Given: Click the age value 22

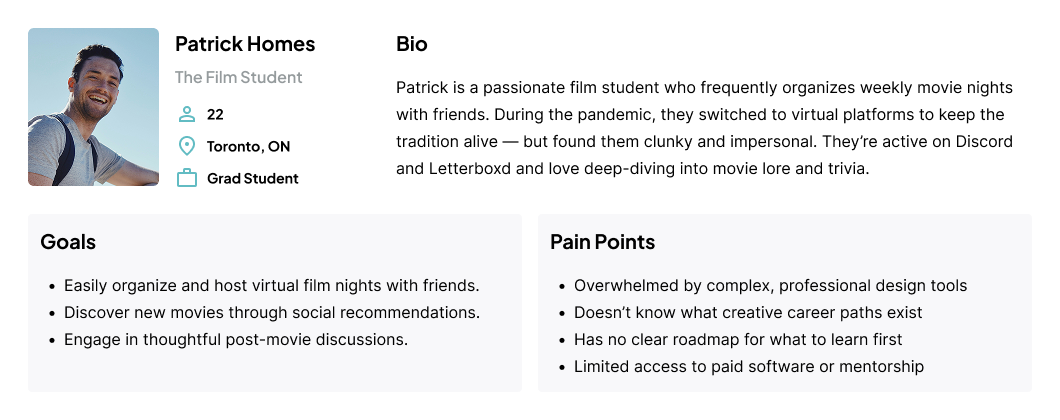Looking at the screenshot, I should 215,115.
